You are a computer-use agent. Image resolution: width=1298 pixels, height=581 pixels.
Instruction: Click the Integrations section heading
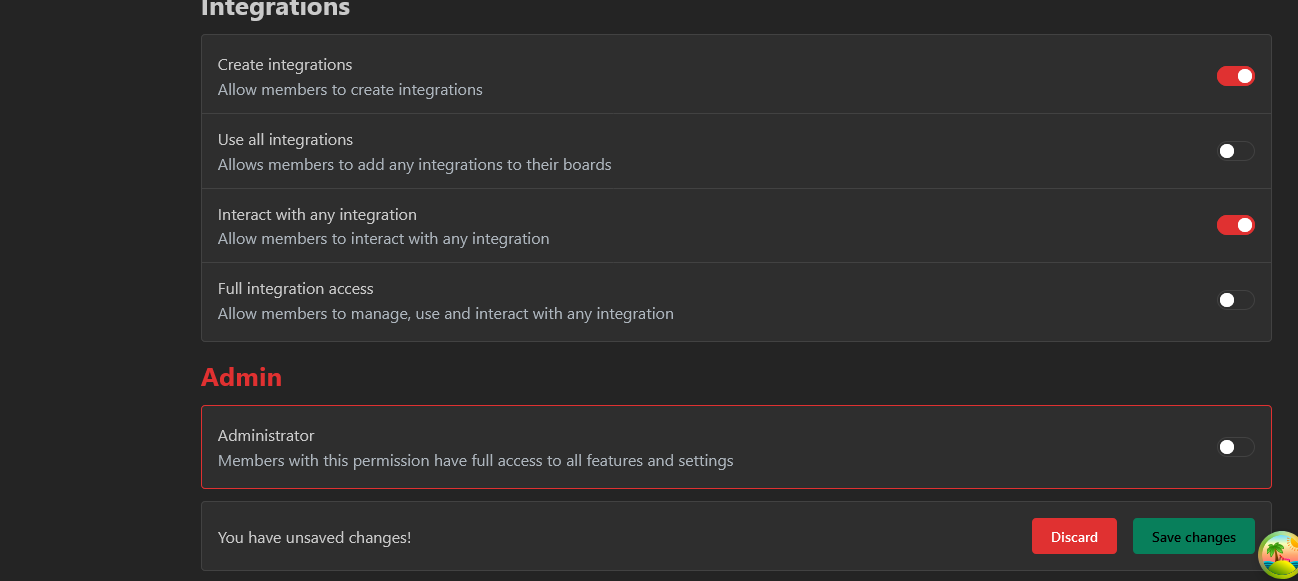(x=275, y=8)
